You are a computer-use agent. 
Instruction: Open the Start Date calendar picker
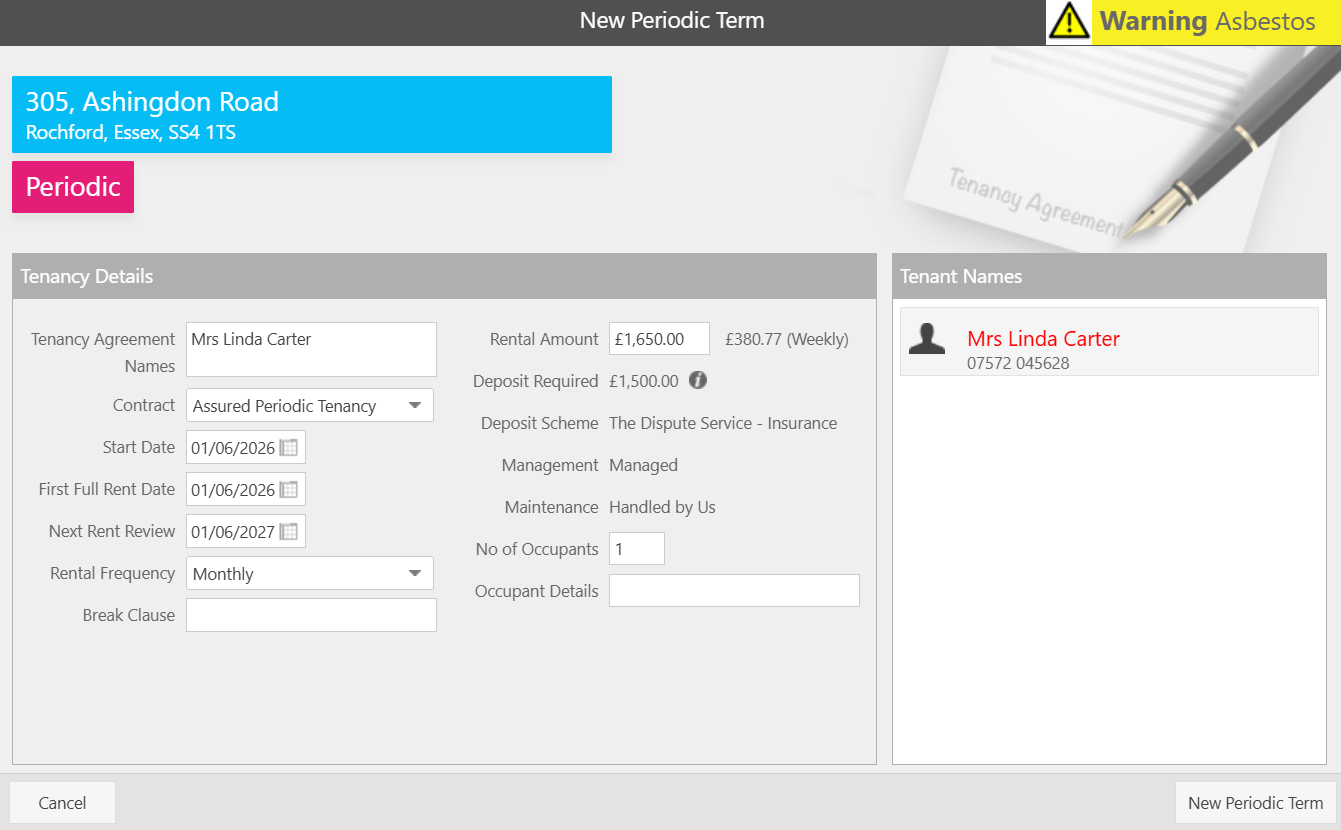tap(289, 448)
